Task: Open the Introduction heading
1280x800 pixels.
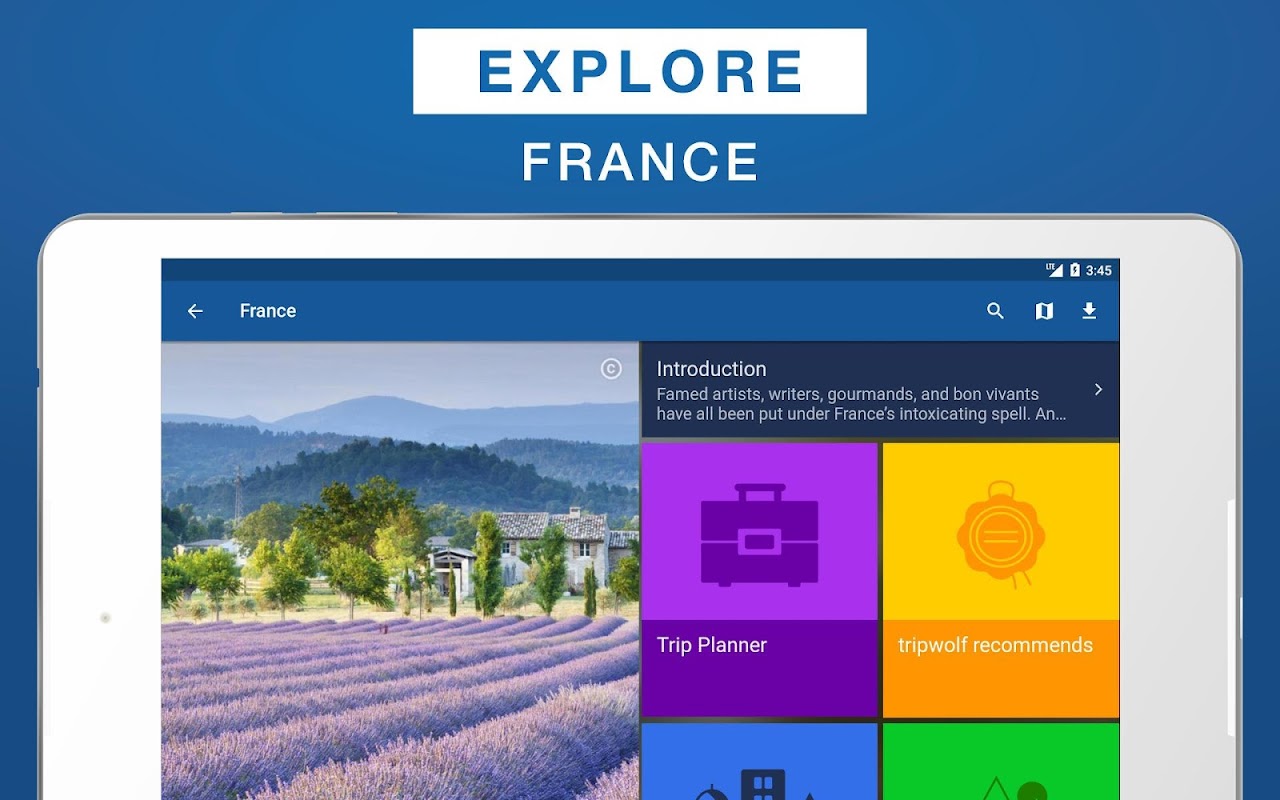Action: pyautogui.click(x=711, y=369)
